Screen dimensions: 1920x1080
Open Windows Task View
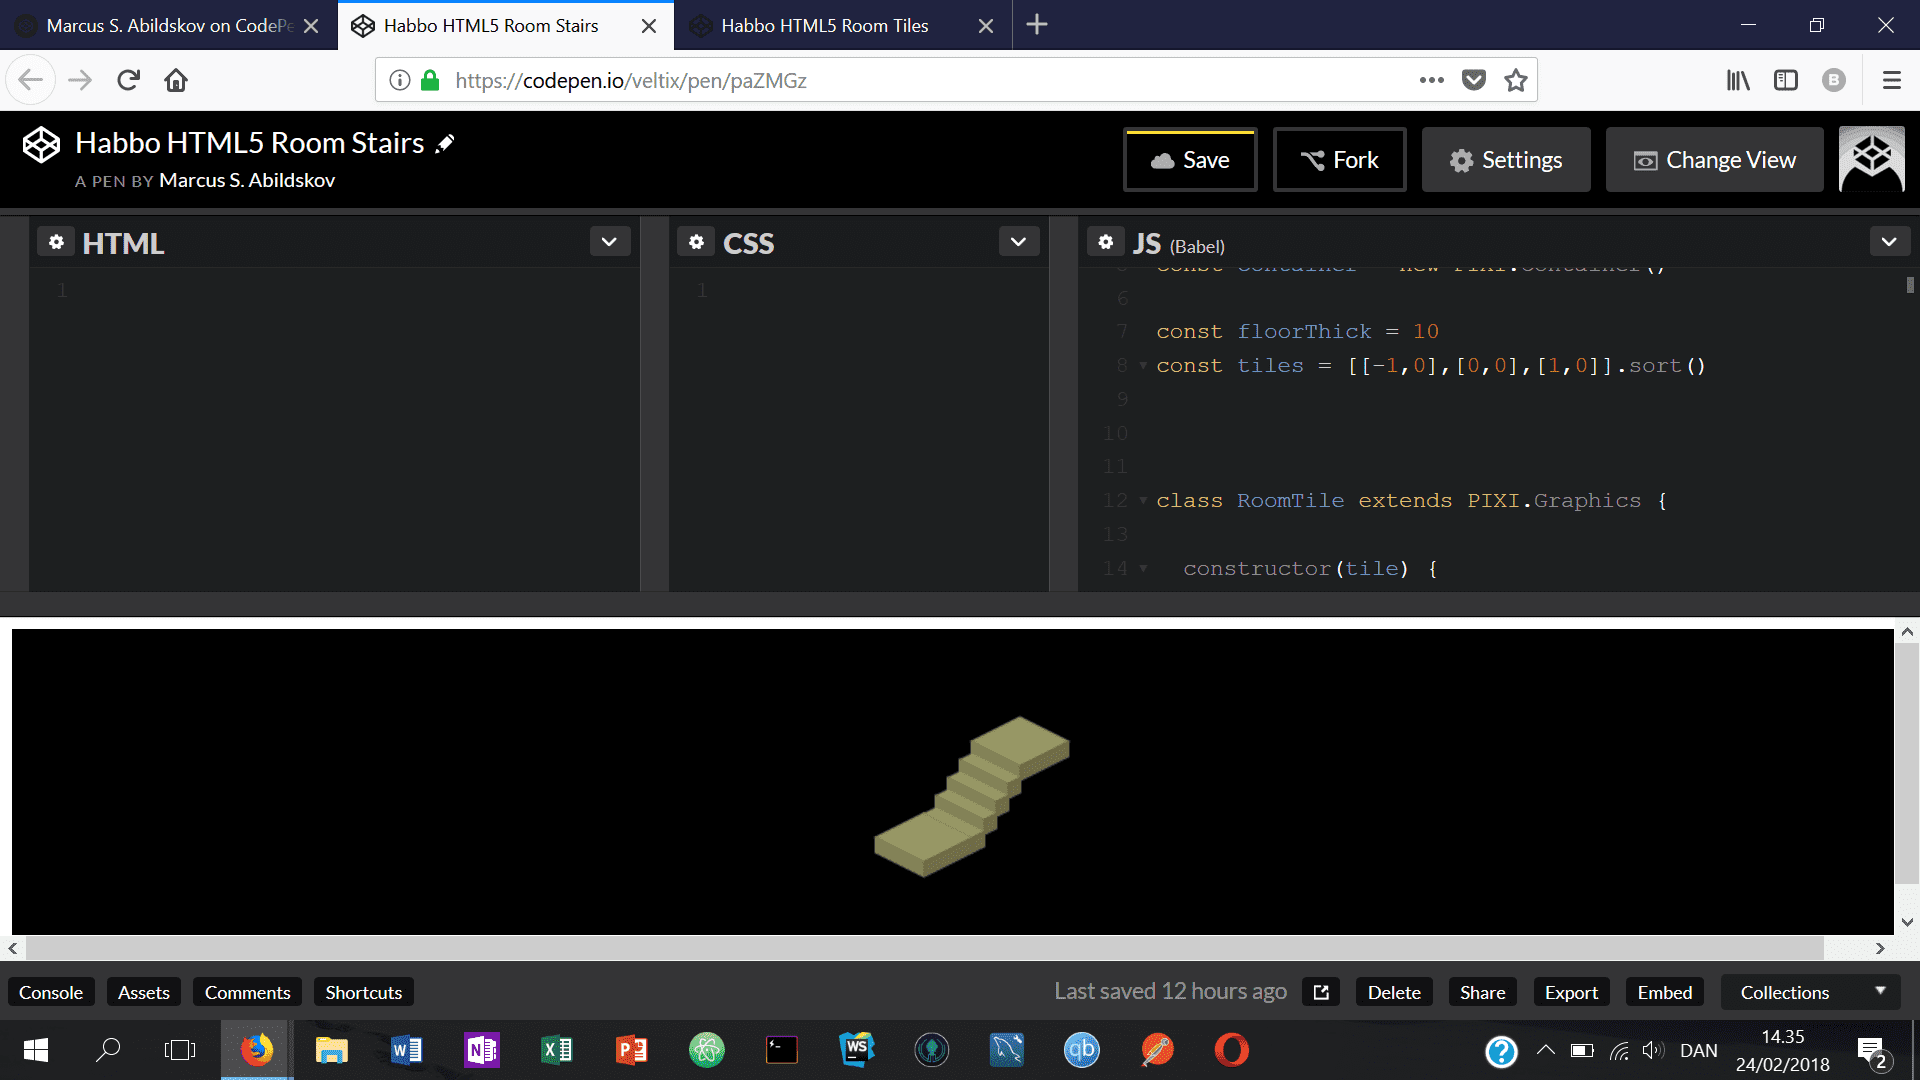pyautogui.click(x=180, y=1050)
